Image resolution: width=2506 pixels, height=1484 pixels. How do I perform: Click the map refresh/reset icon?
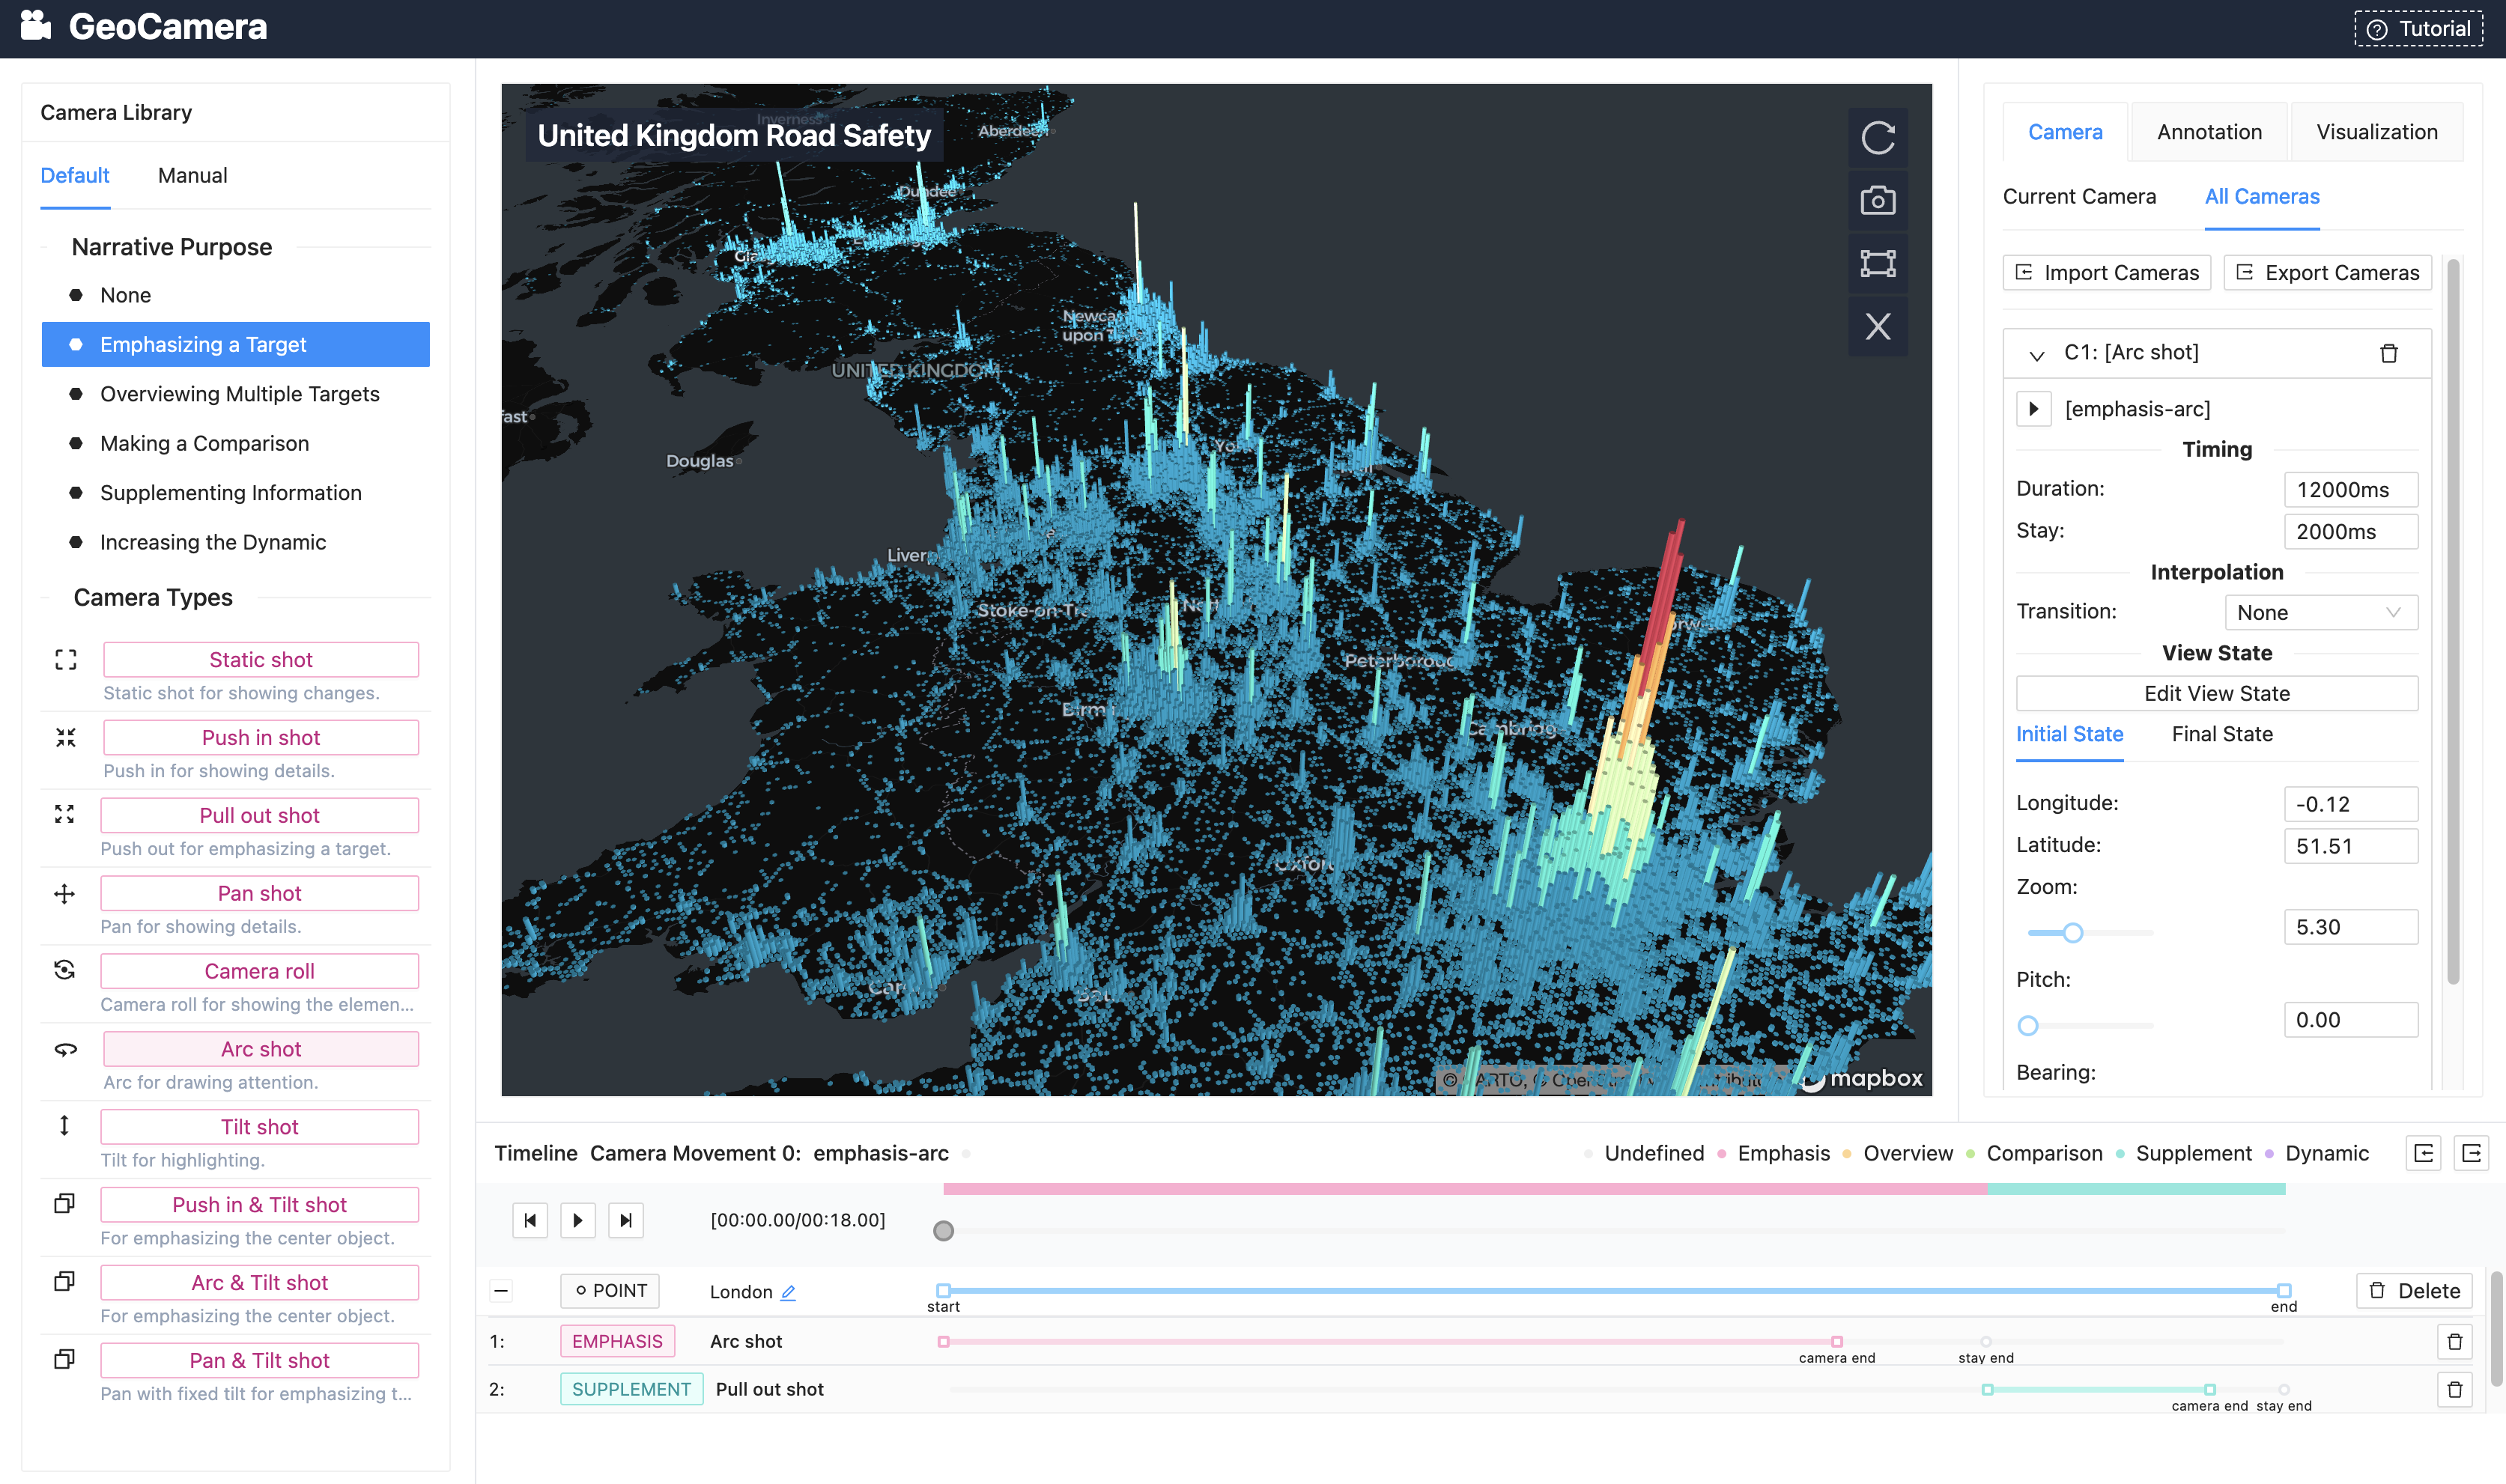[1877, 138]
